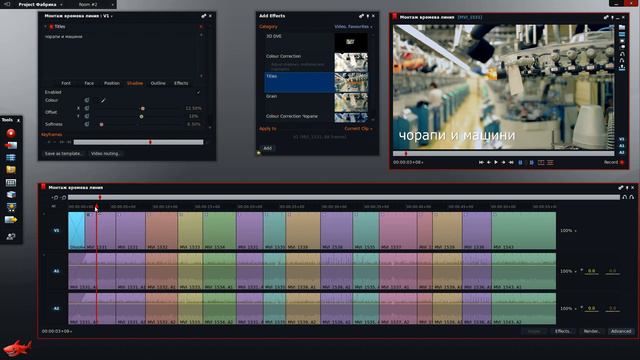This screenshot has width=640, height=360.
Task: Click the folder icon in viewer side strip
Action: pos(622,27)
